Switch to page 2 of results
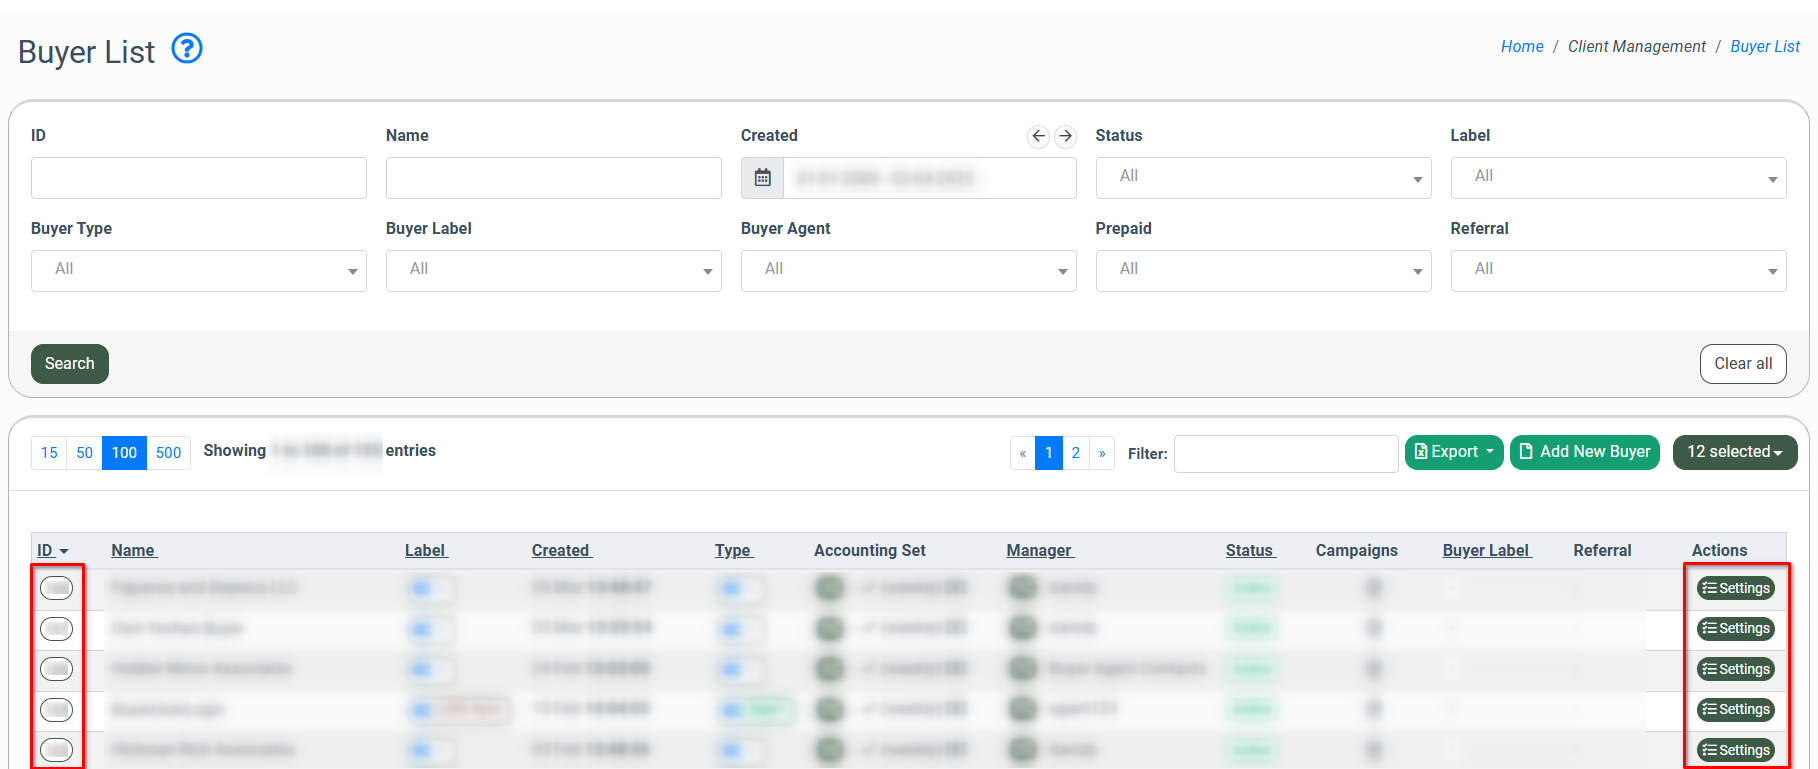 click(x=1076, y=453)
